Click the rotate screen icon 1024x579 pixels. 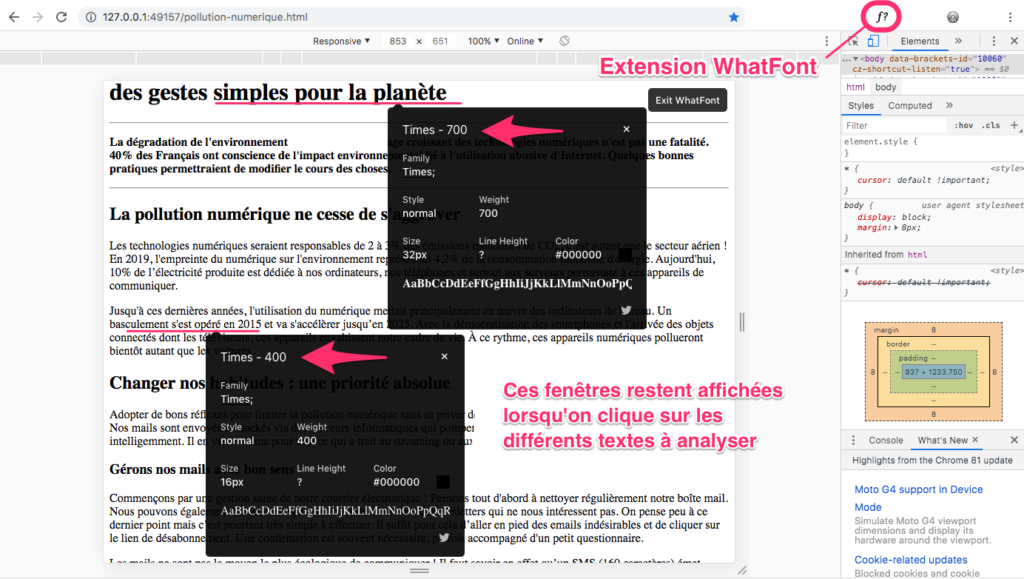(564, 41)
